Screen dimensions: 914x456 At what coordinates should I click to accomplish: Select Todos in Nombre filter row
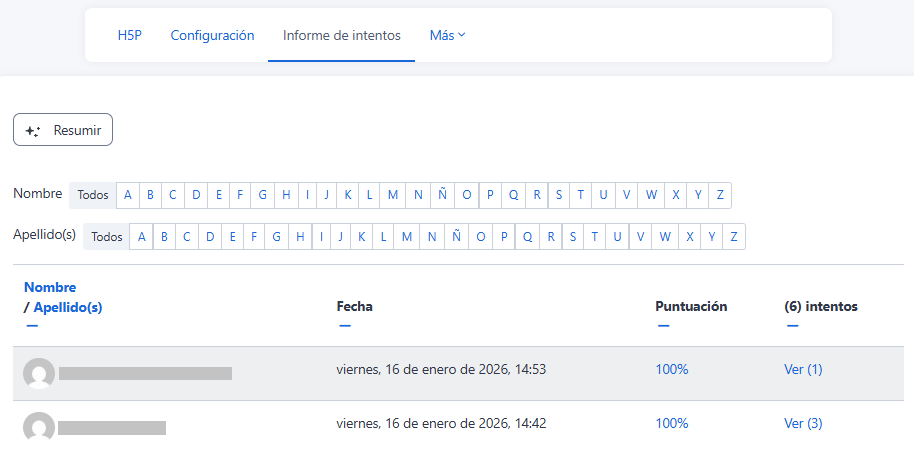[93, 195]
